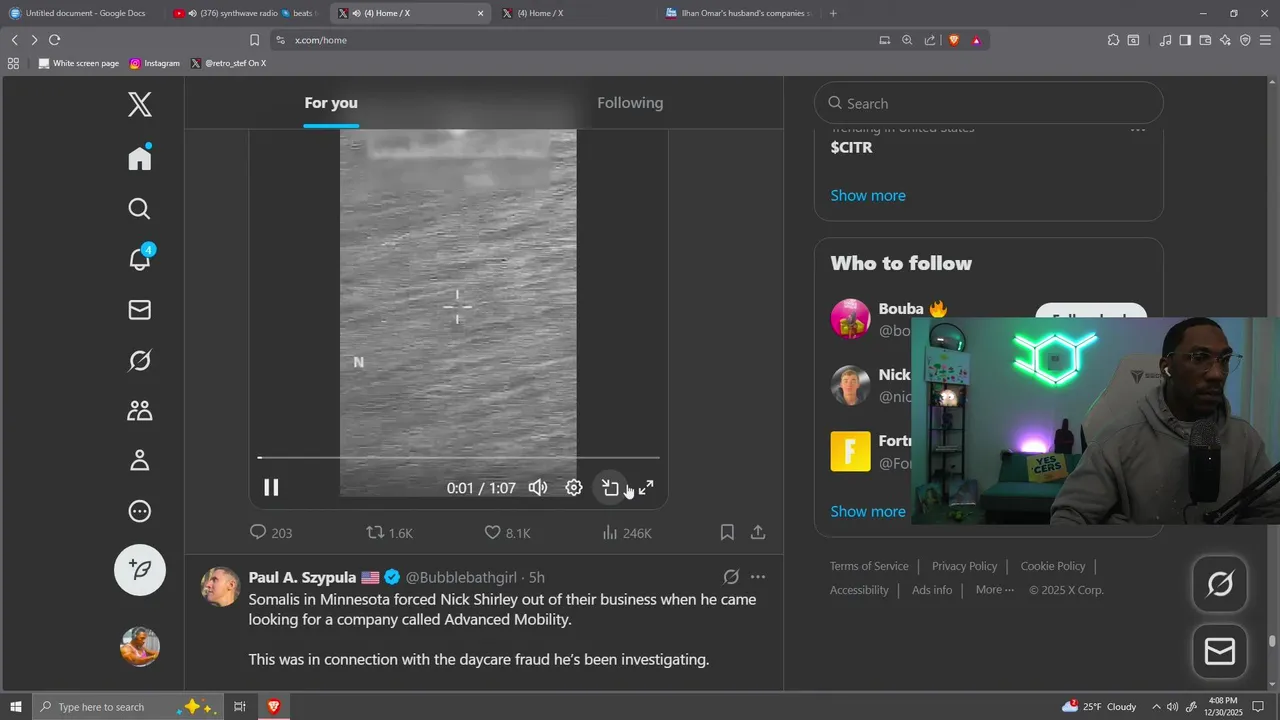This screenshot has width=1280, height=720.
Task: Open Brave Rewards triangle icon
Action: (976, 40)
